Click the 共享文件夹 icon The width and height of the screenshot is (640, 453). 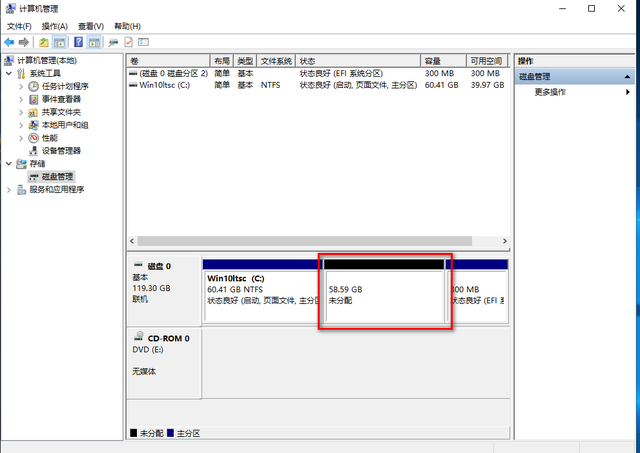click(x=33, y=112)
